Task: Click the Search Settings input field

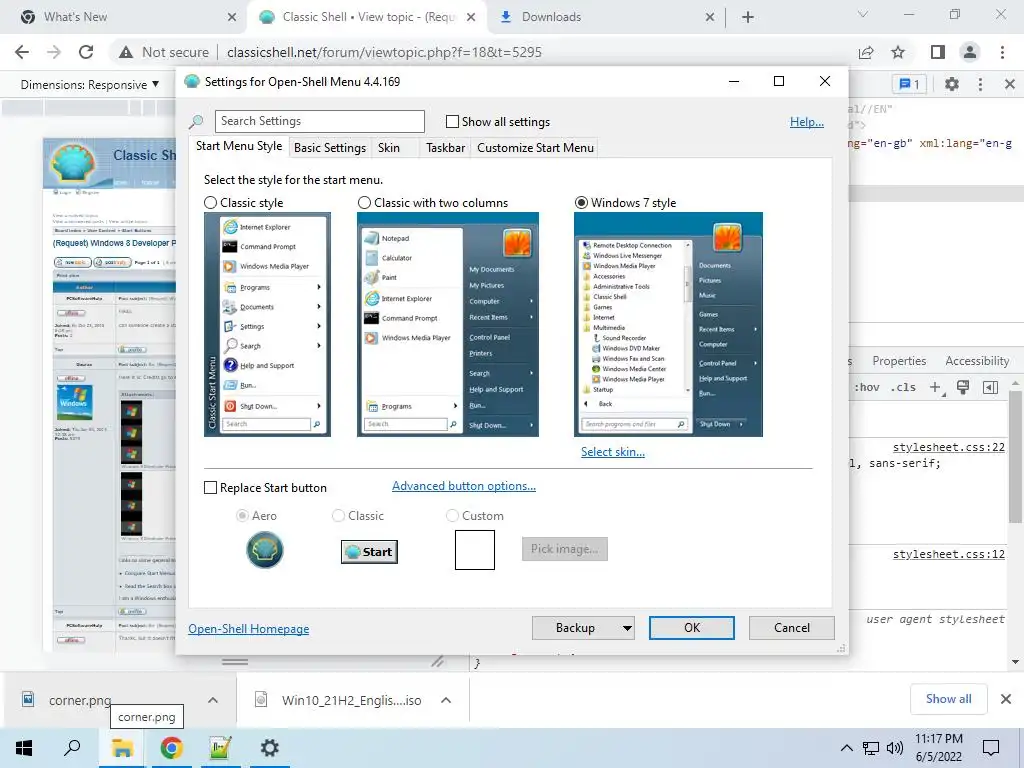Action: coord(319,121)
